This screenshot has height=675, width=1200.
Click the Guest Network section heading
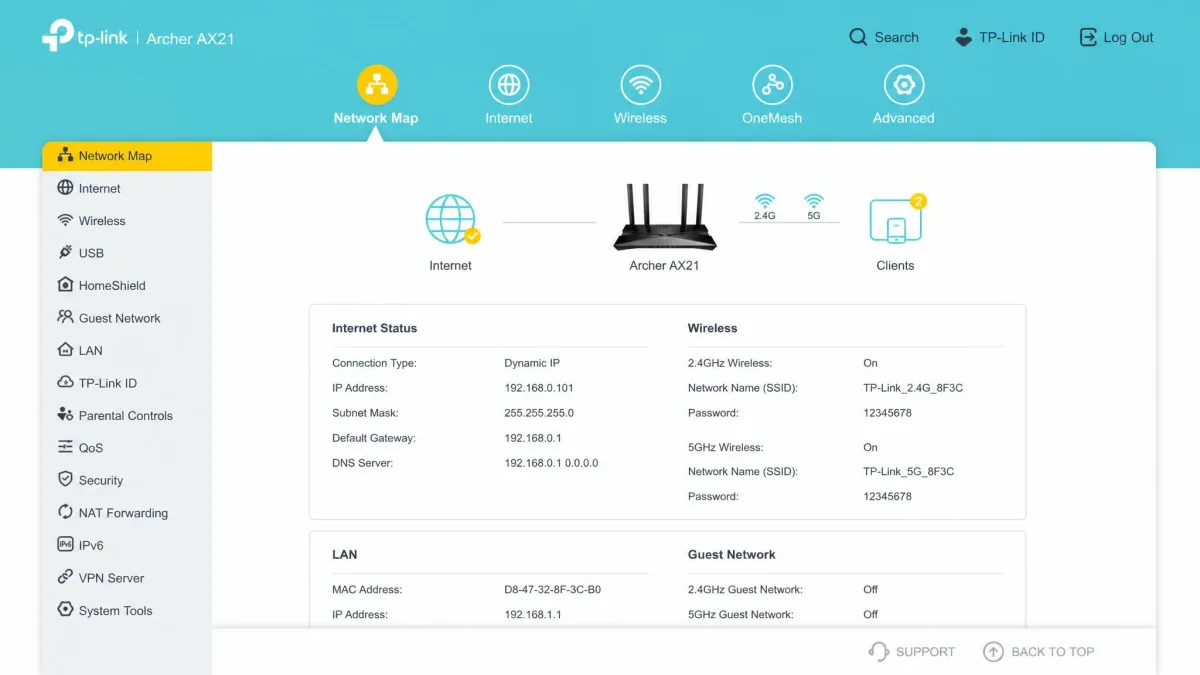pyautogui.click(x=732, y=554)
